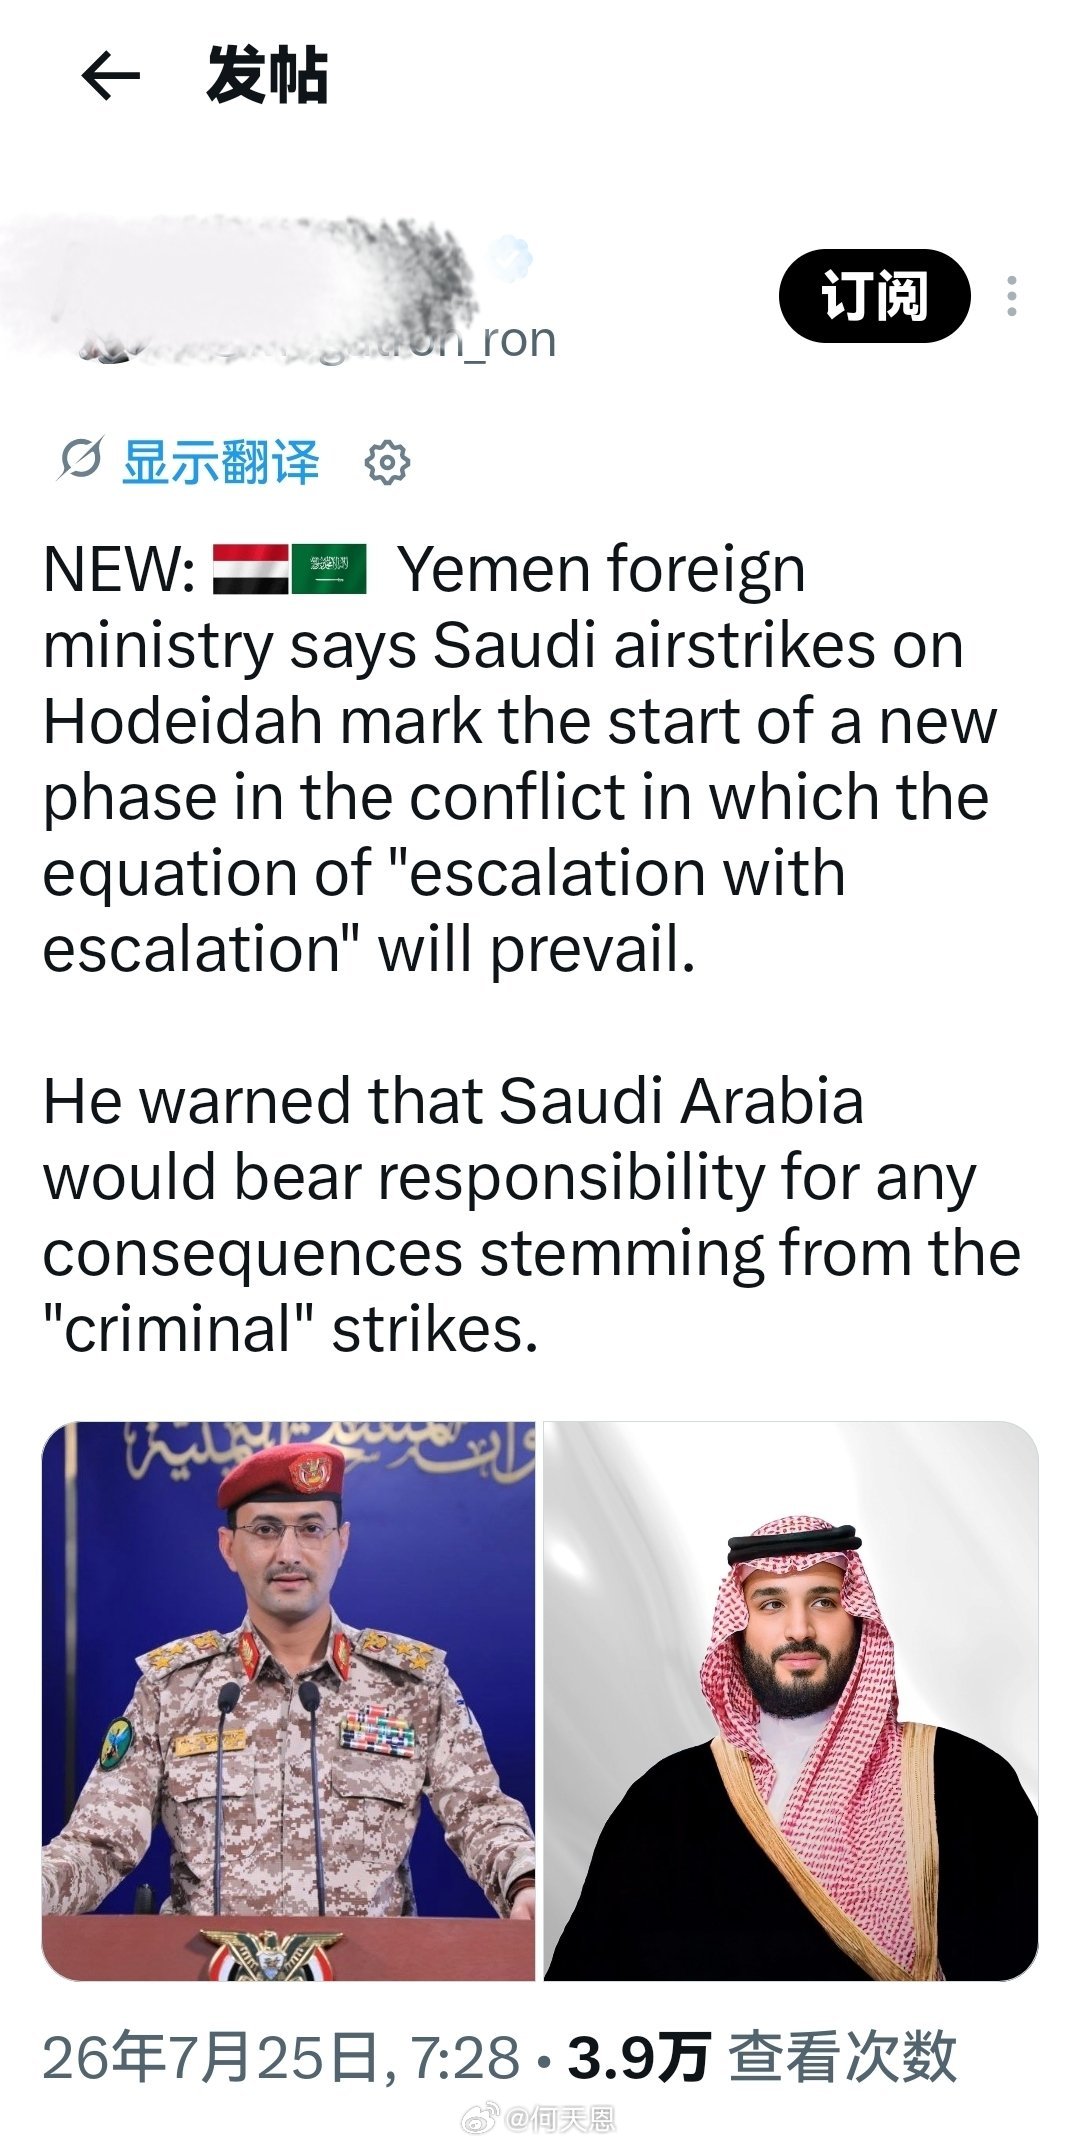Image resolution: width=1080 pixels, height=2145 pixels.
Task: Tap the 发帖 page title
Action: [x=267, y=76]
